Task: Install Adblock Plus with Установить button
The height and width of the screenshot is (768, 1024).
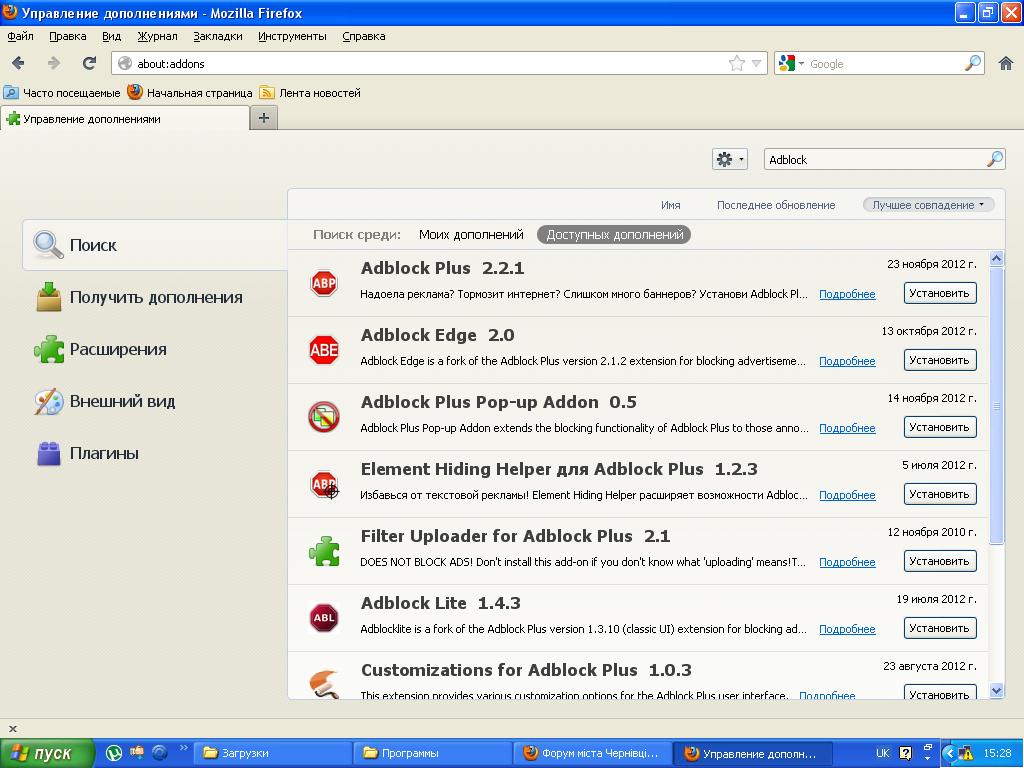Action: click(939, 293)
